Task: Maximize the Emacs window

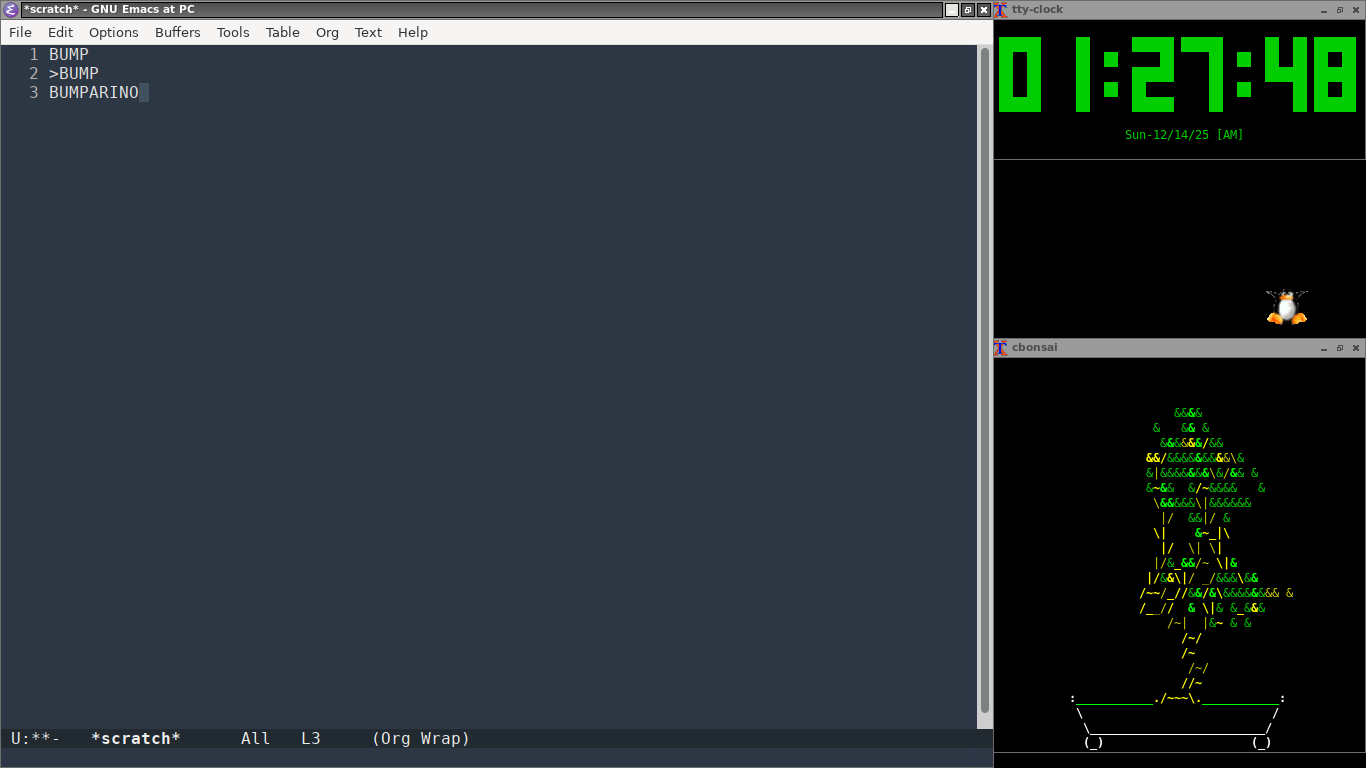Action: (968, 10)
